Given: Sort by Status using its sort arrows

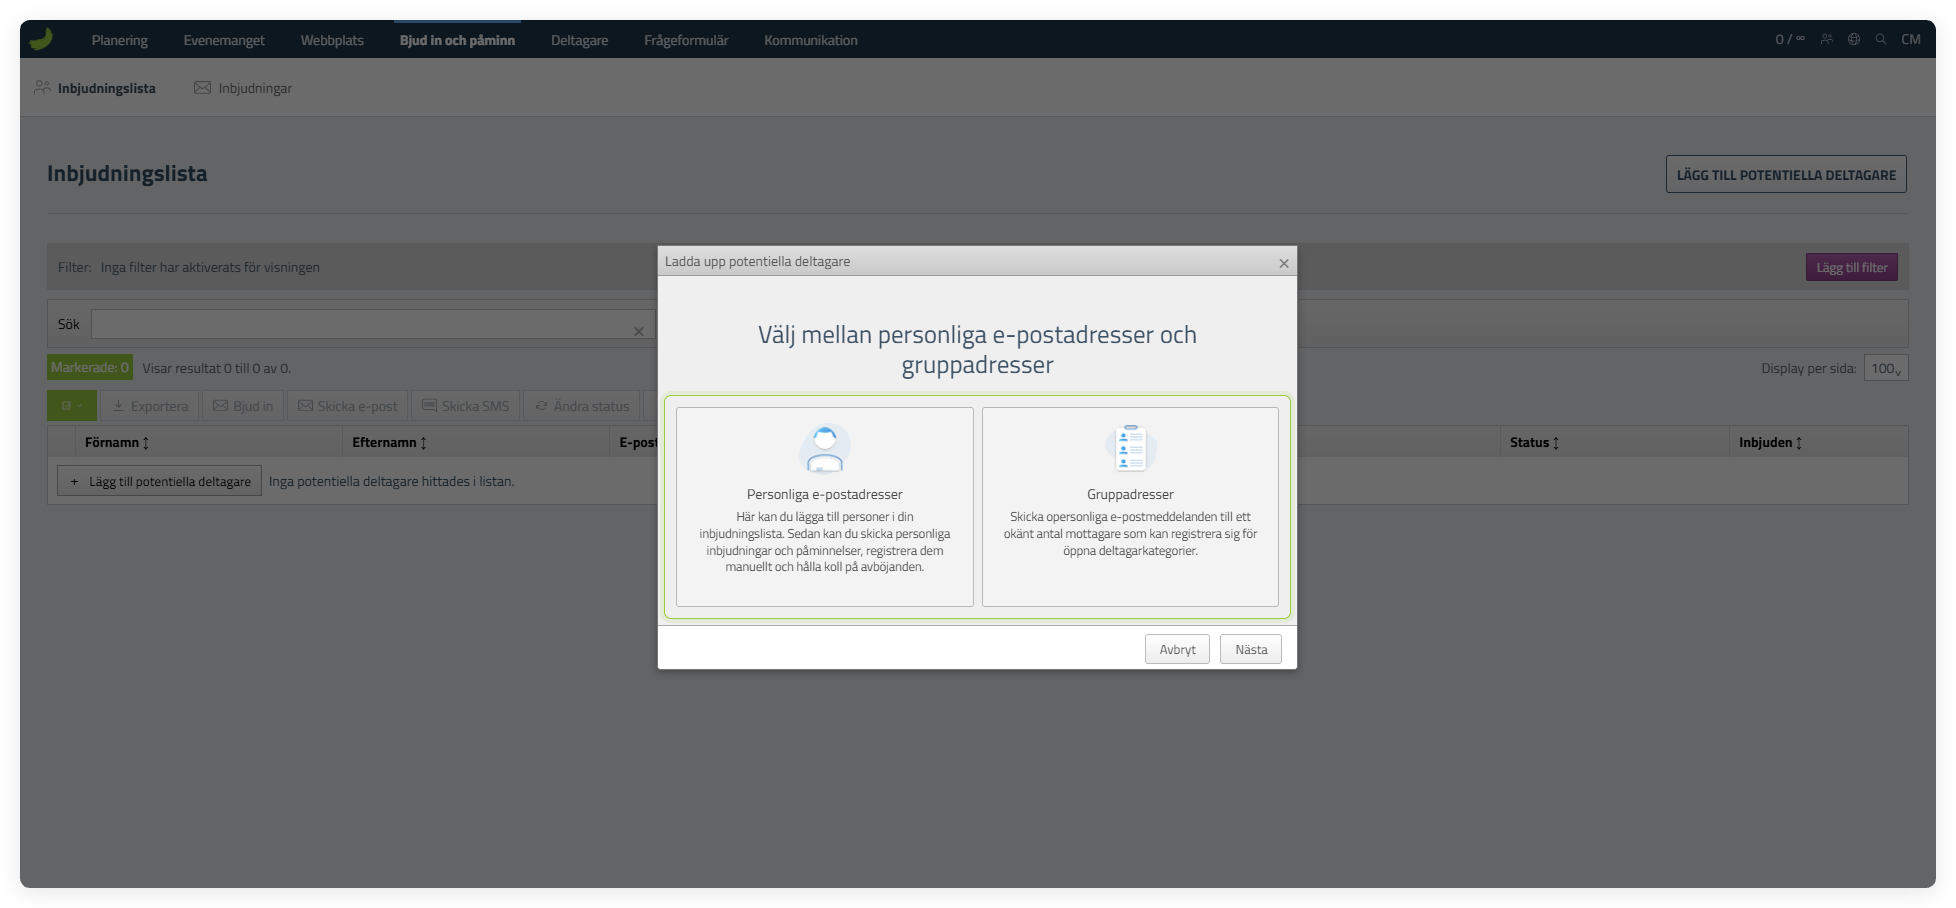Looking at the screenshot, I should click(x=1556, y=443).
